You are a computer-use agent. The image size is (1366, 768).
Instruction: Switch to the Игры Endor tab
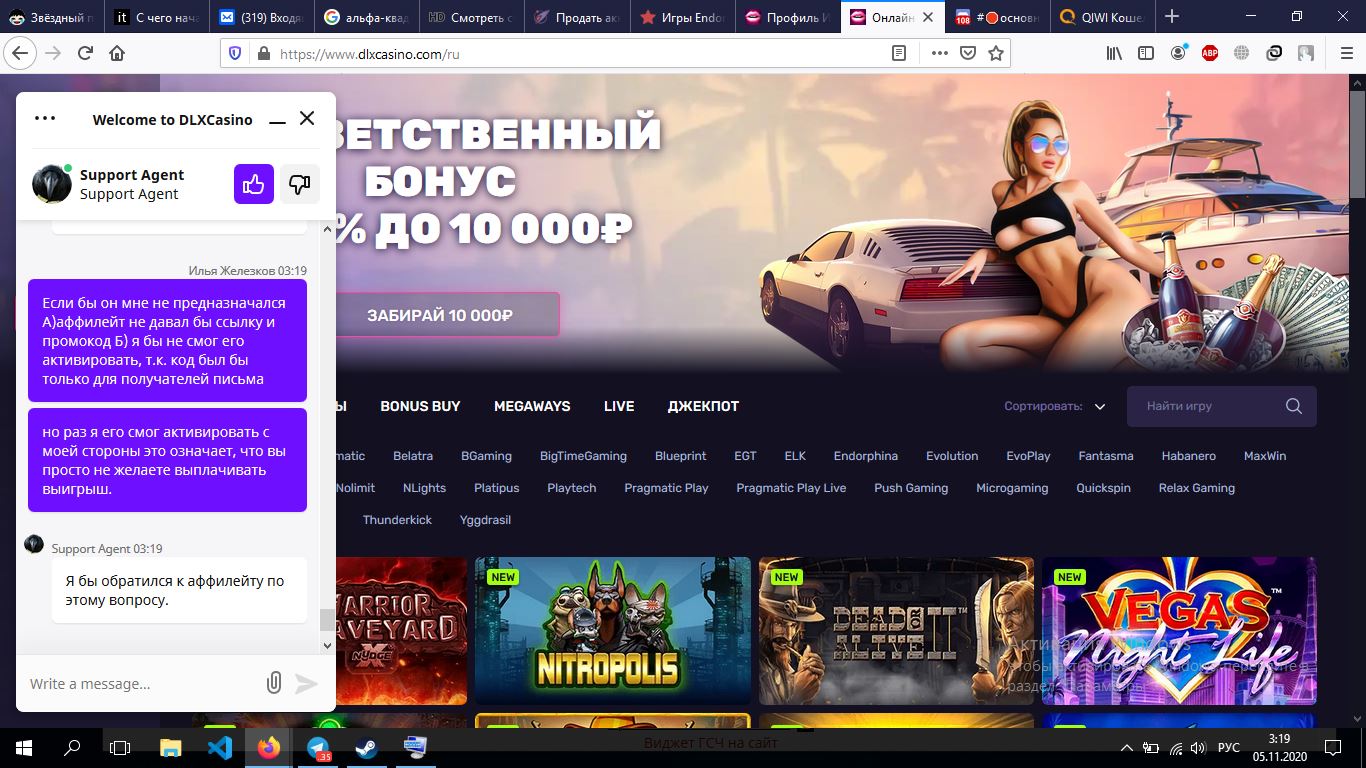(680, 17)
